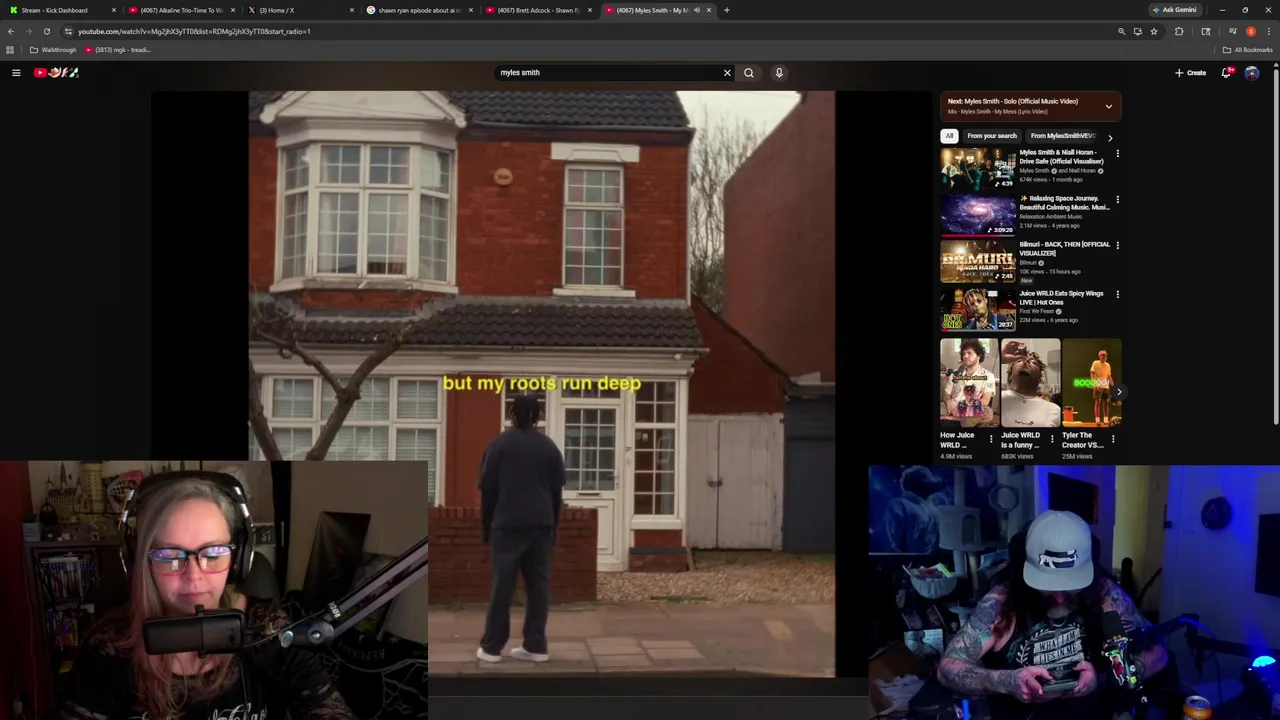Click the 'Drive Safe (Official Visualiser)' title link
Image resolution: width=1280 pixels, height=720 pixels.
(x=1061, y=156)
